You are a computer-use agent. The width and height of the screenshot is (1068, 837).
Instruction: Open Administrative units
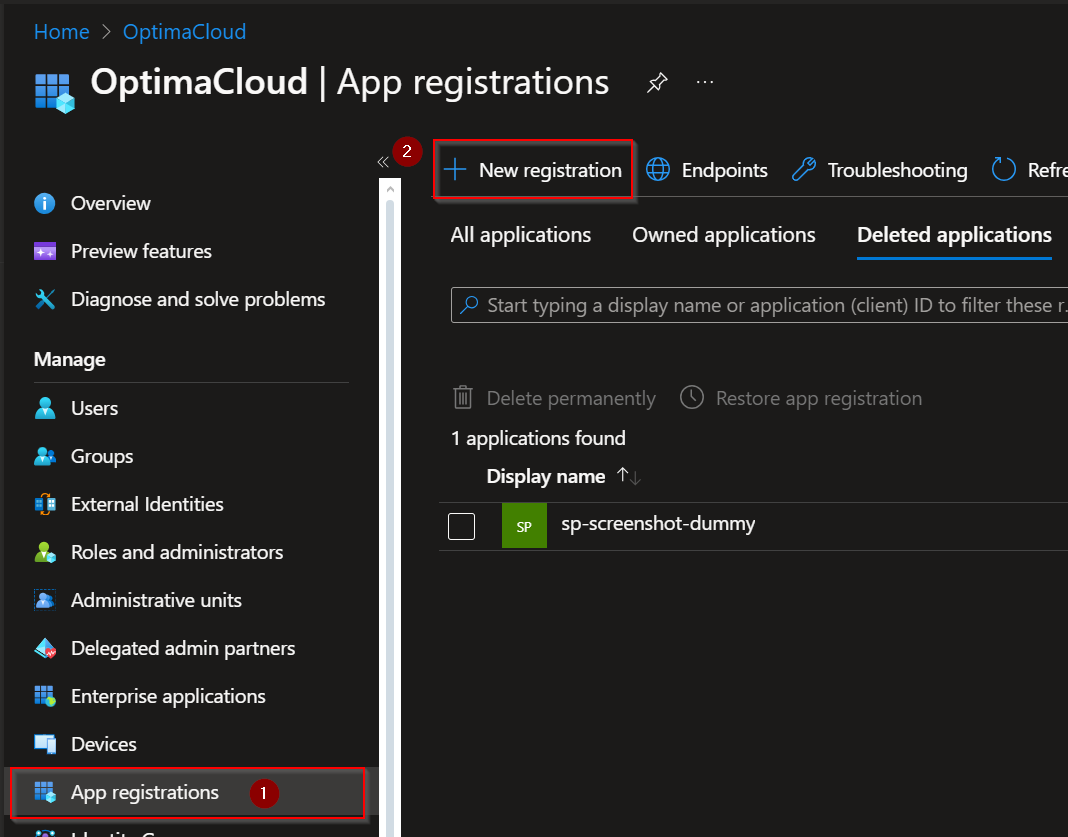click(156, 600)
